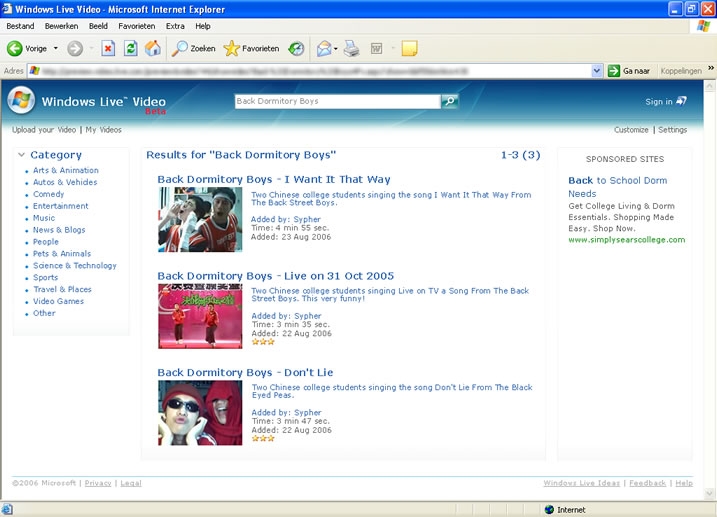The image size is (717, 517).
Task: Click the address bar URL field
Action: pos(310,71)
